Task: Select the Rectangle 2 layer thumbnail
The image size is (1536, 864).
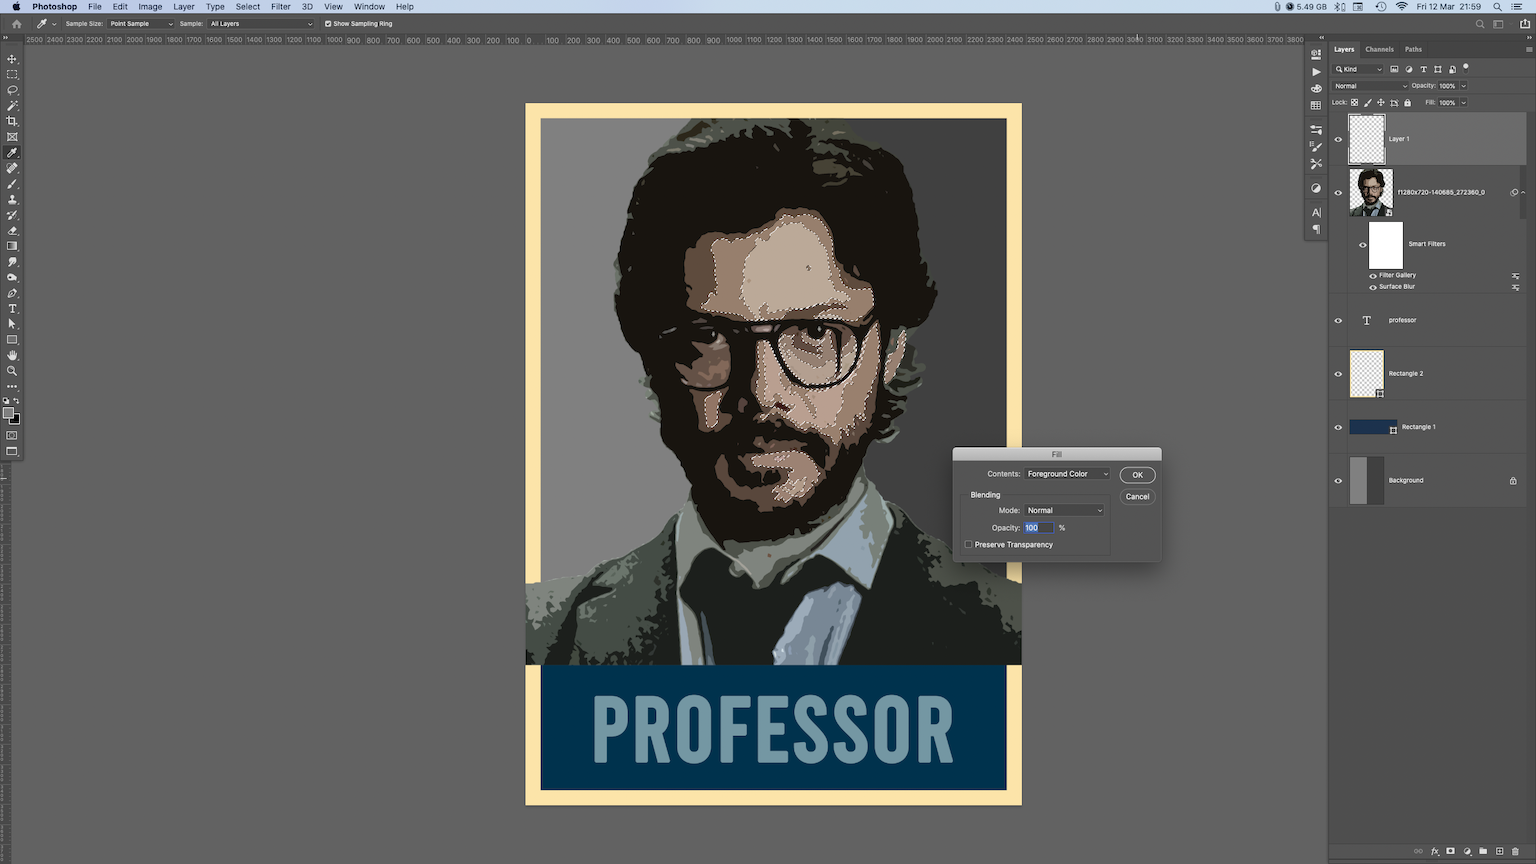Action: (x=1367, y=374)
